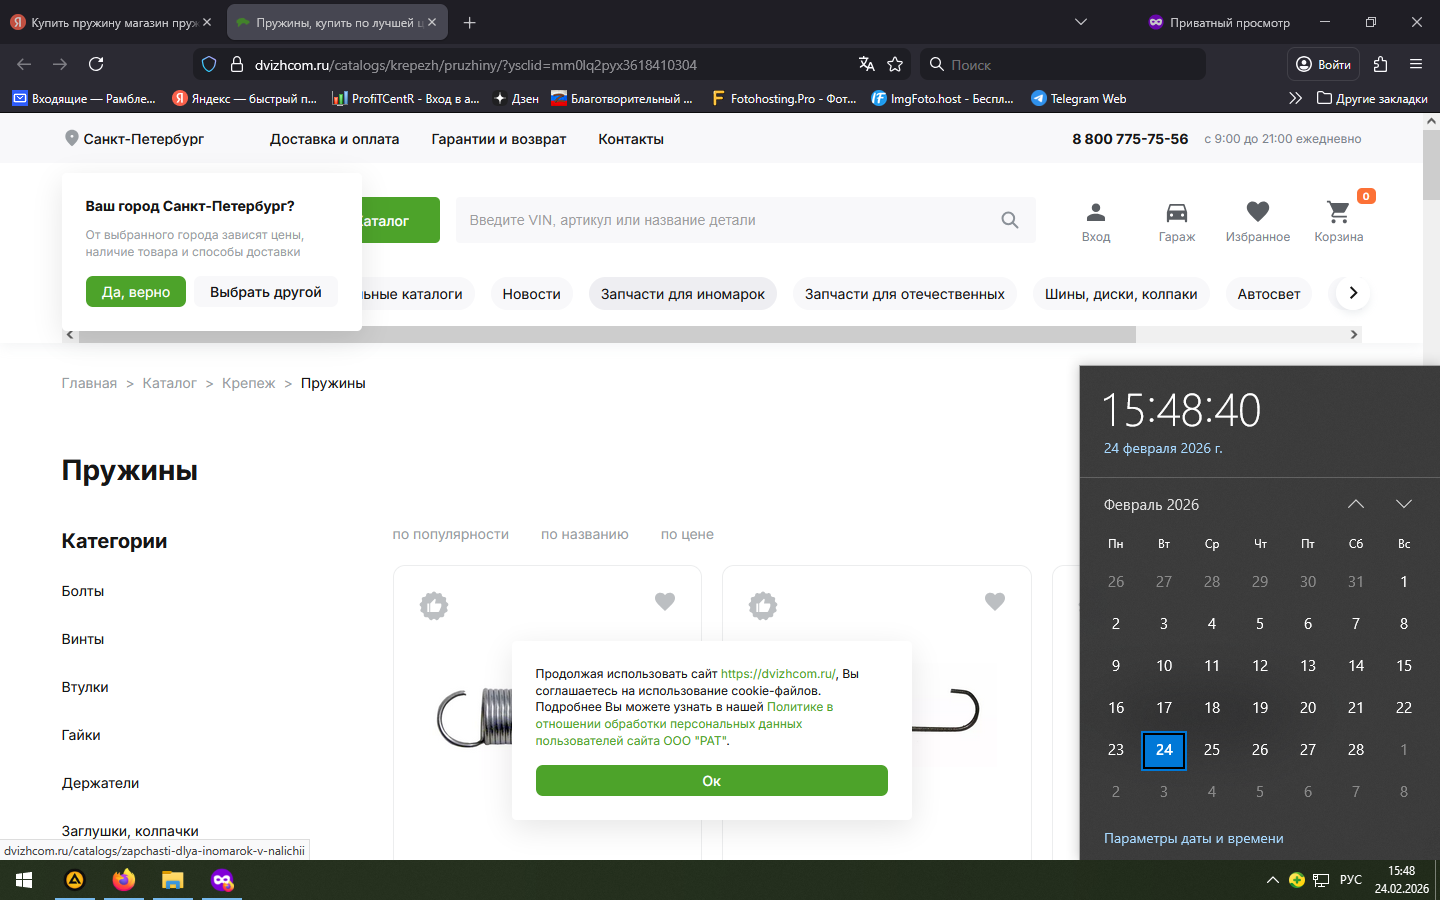The image size is (1440, 900).
Task: Open the dvizhcom.ru privacy policy link
Action: click(684, 724)
